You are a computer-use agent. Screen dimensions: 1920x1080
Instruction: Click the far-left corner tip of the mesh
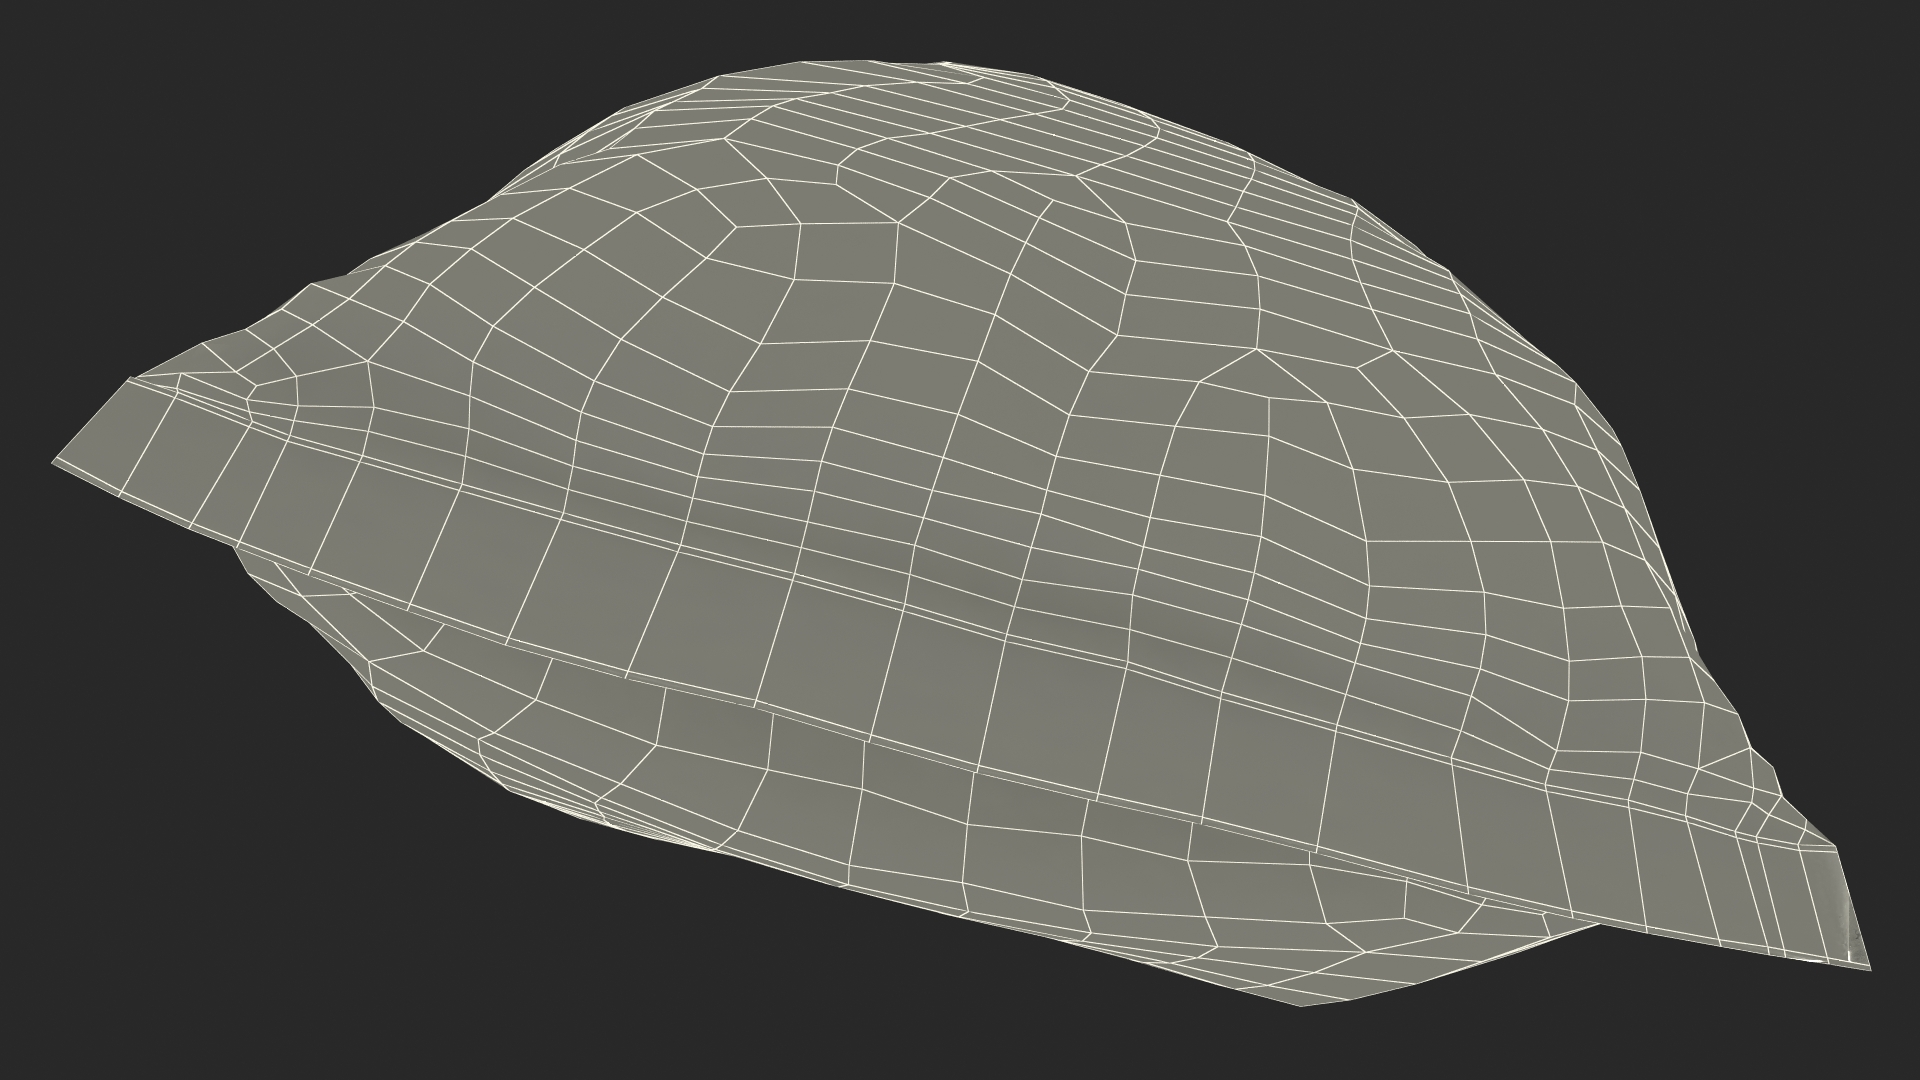tap(56, 460)
